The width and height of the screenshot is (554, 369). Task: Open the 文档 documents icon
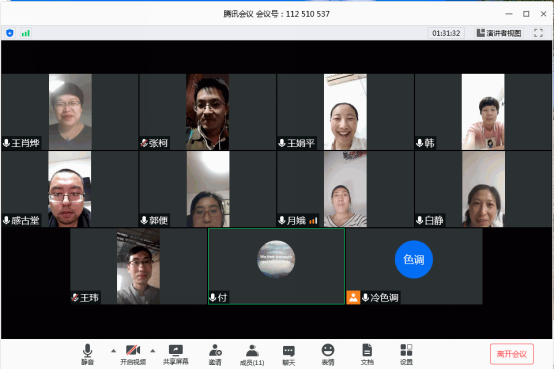click(367, 354)
